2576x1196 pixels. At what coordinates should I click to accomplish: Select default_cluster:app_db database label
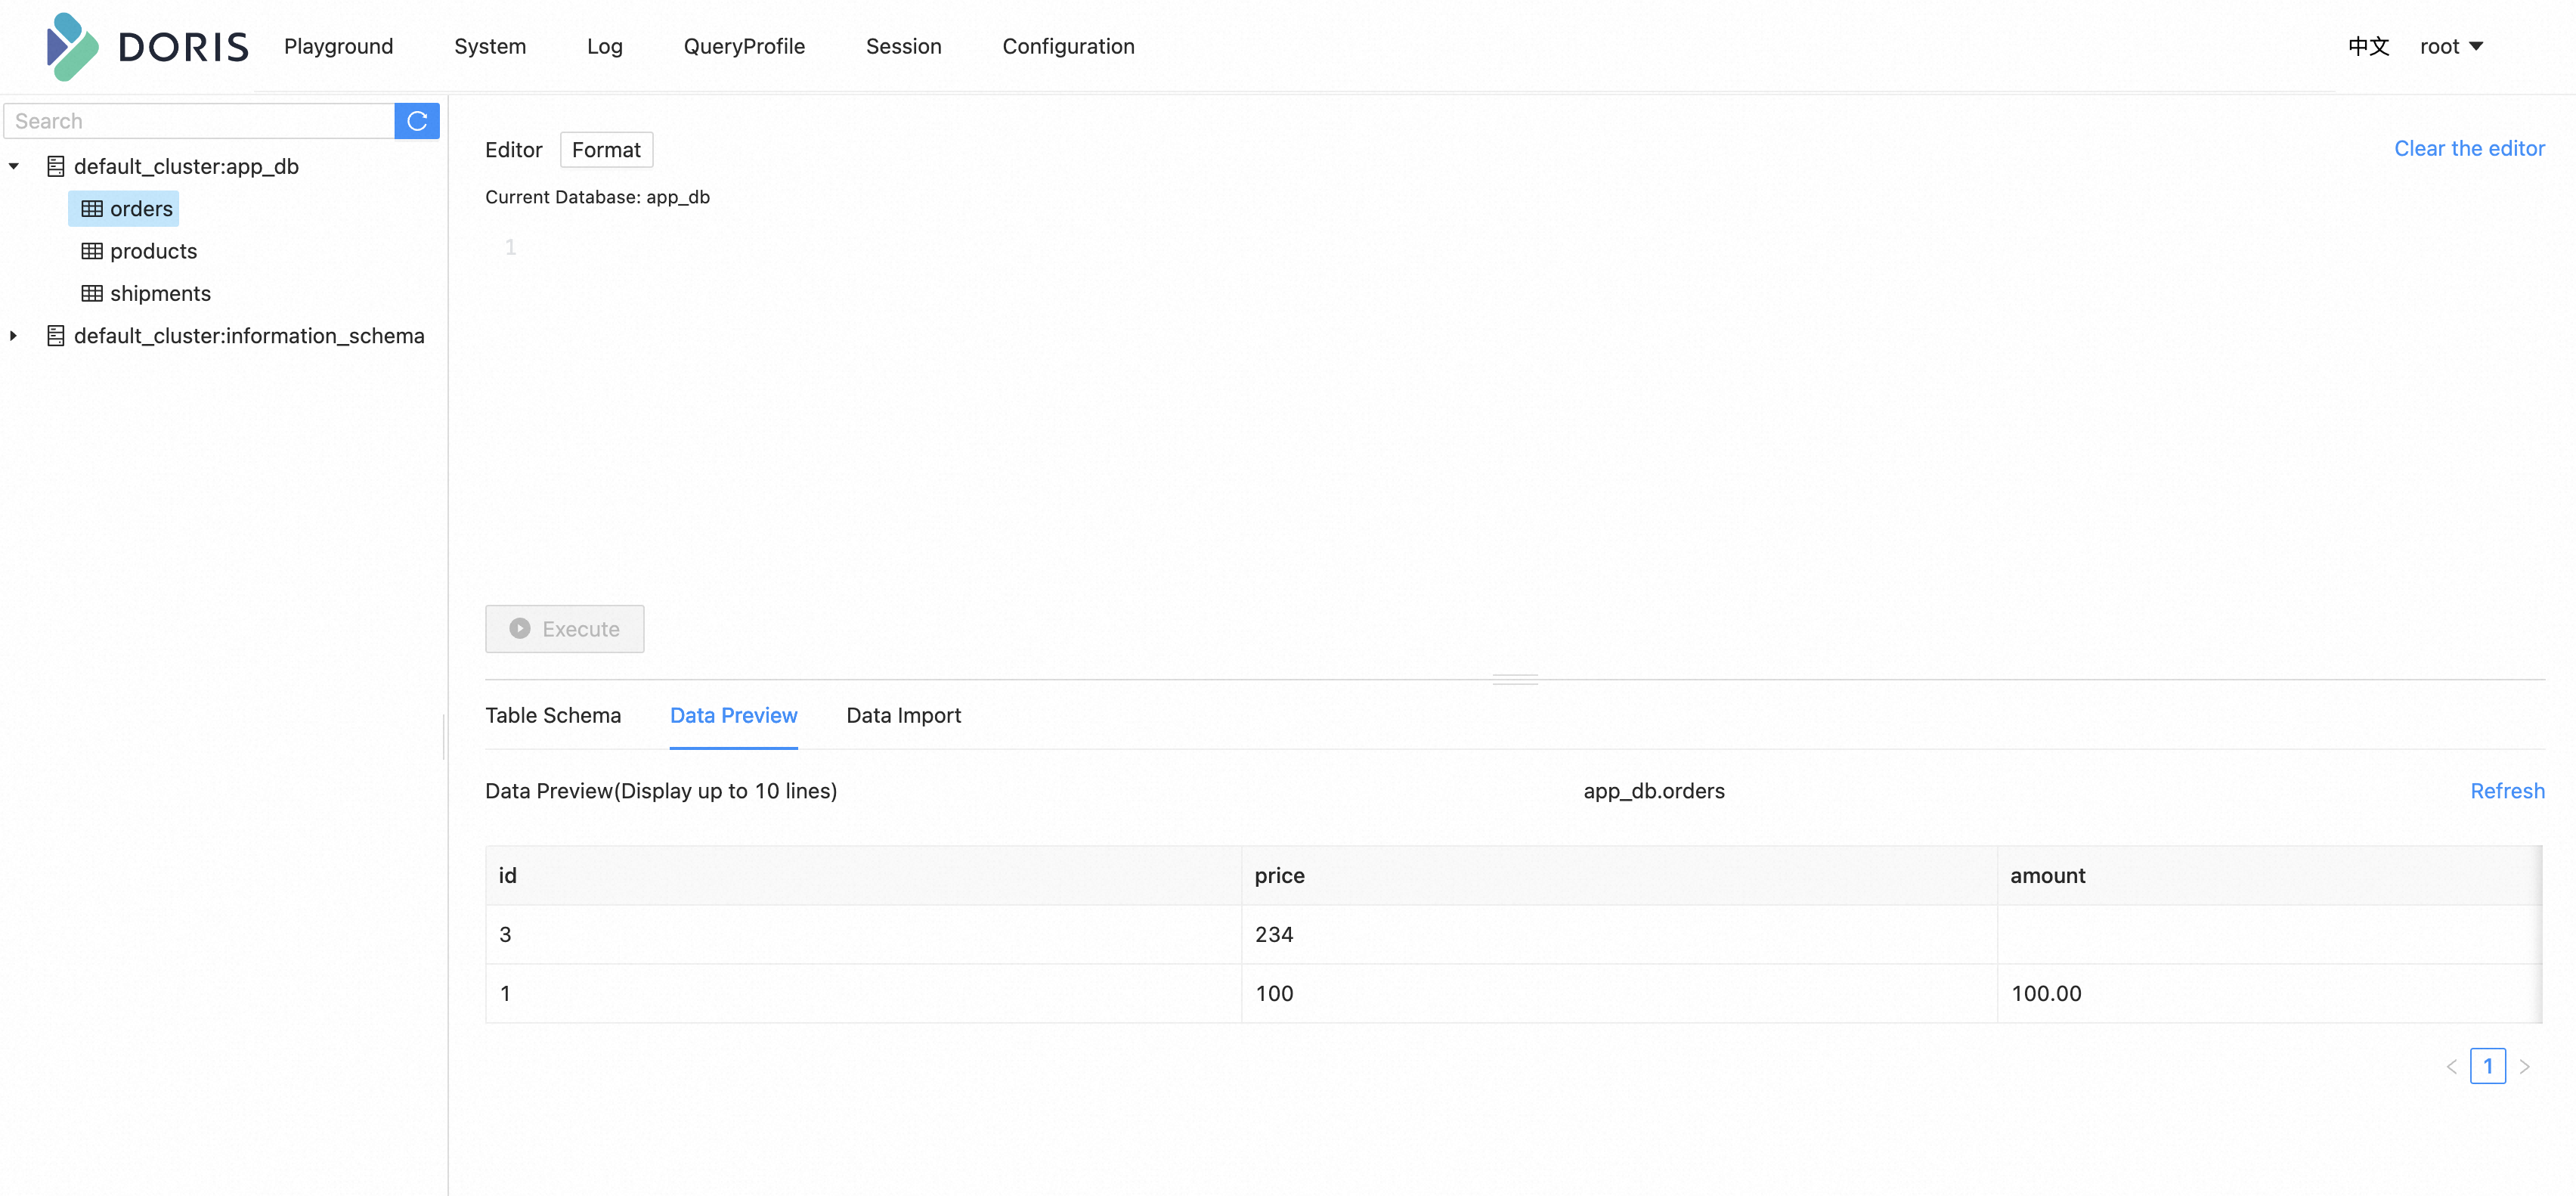point(186,166)
